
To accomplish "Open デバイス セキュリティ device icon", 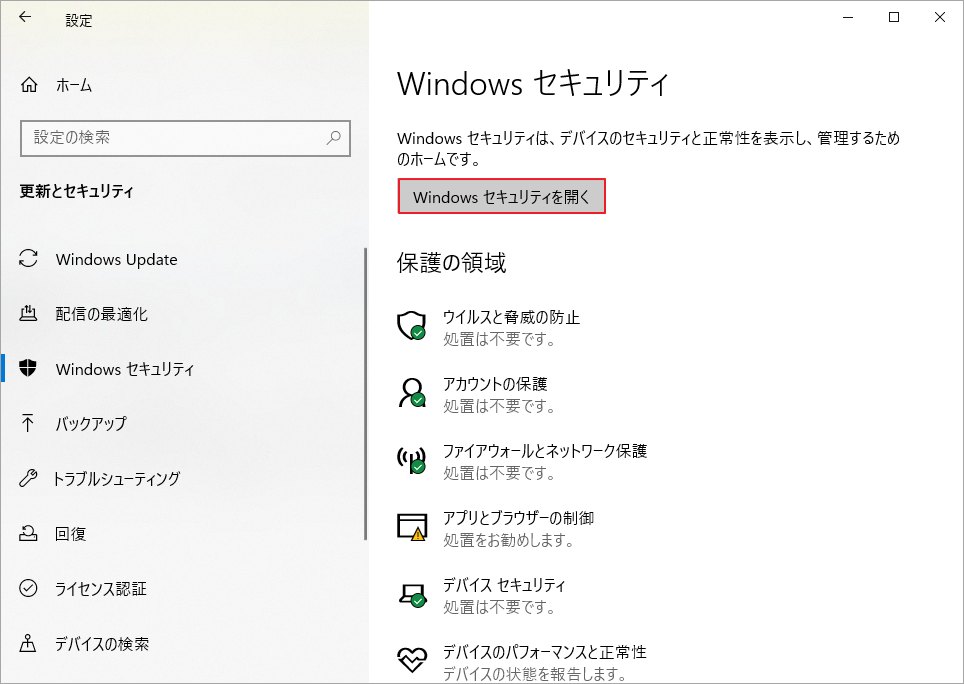I will [x=412, y=595].
